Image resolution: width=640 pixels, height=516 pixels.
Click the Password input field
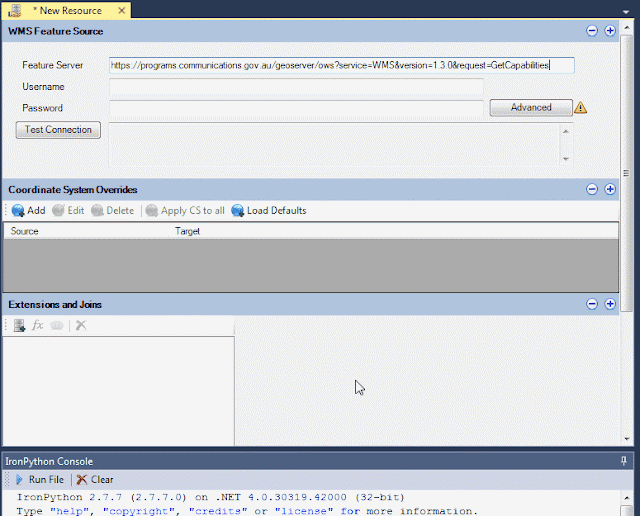(296, 108)
